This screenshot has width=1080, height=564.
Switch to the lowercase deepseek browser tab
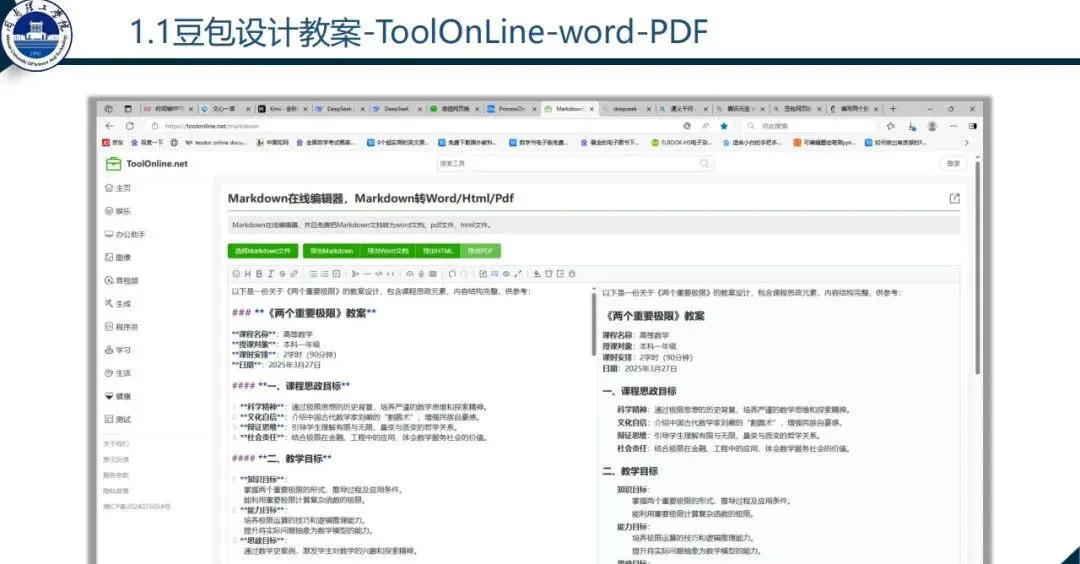[625, 109]
